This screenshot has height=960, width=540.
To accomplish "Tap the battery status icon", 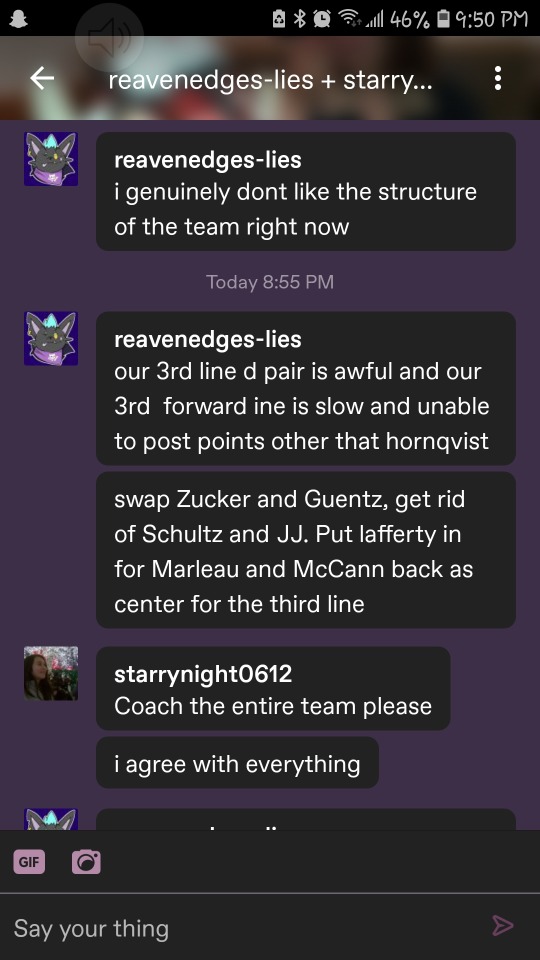I will click(443, 20).
